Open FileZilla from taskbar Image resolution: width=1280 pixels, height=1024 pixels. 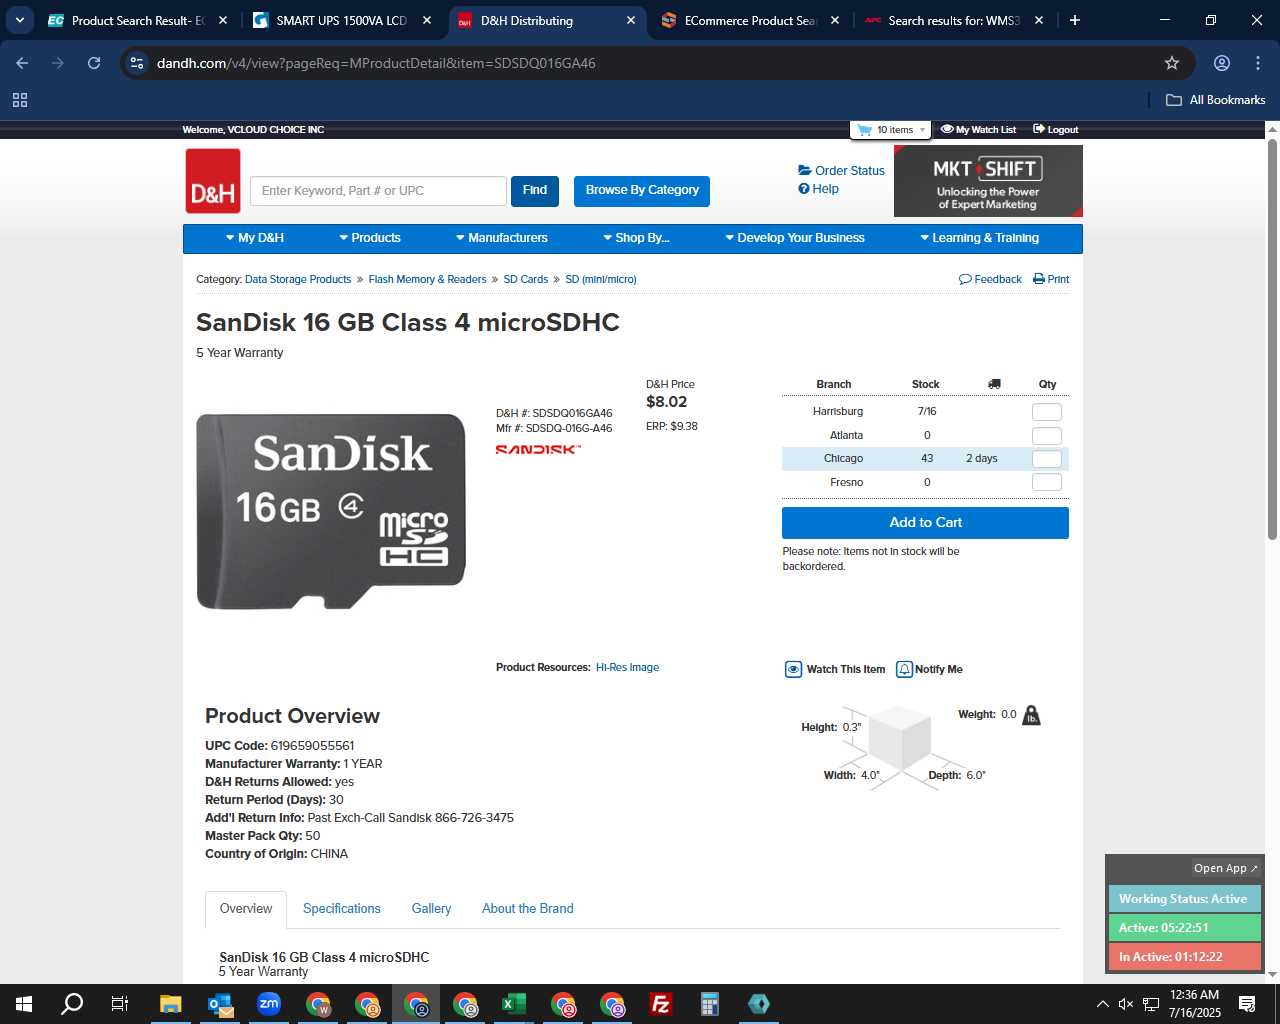click(660, 1004)
